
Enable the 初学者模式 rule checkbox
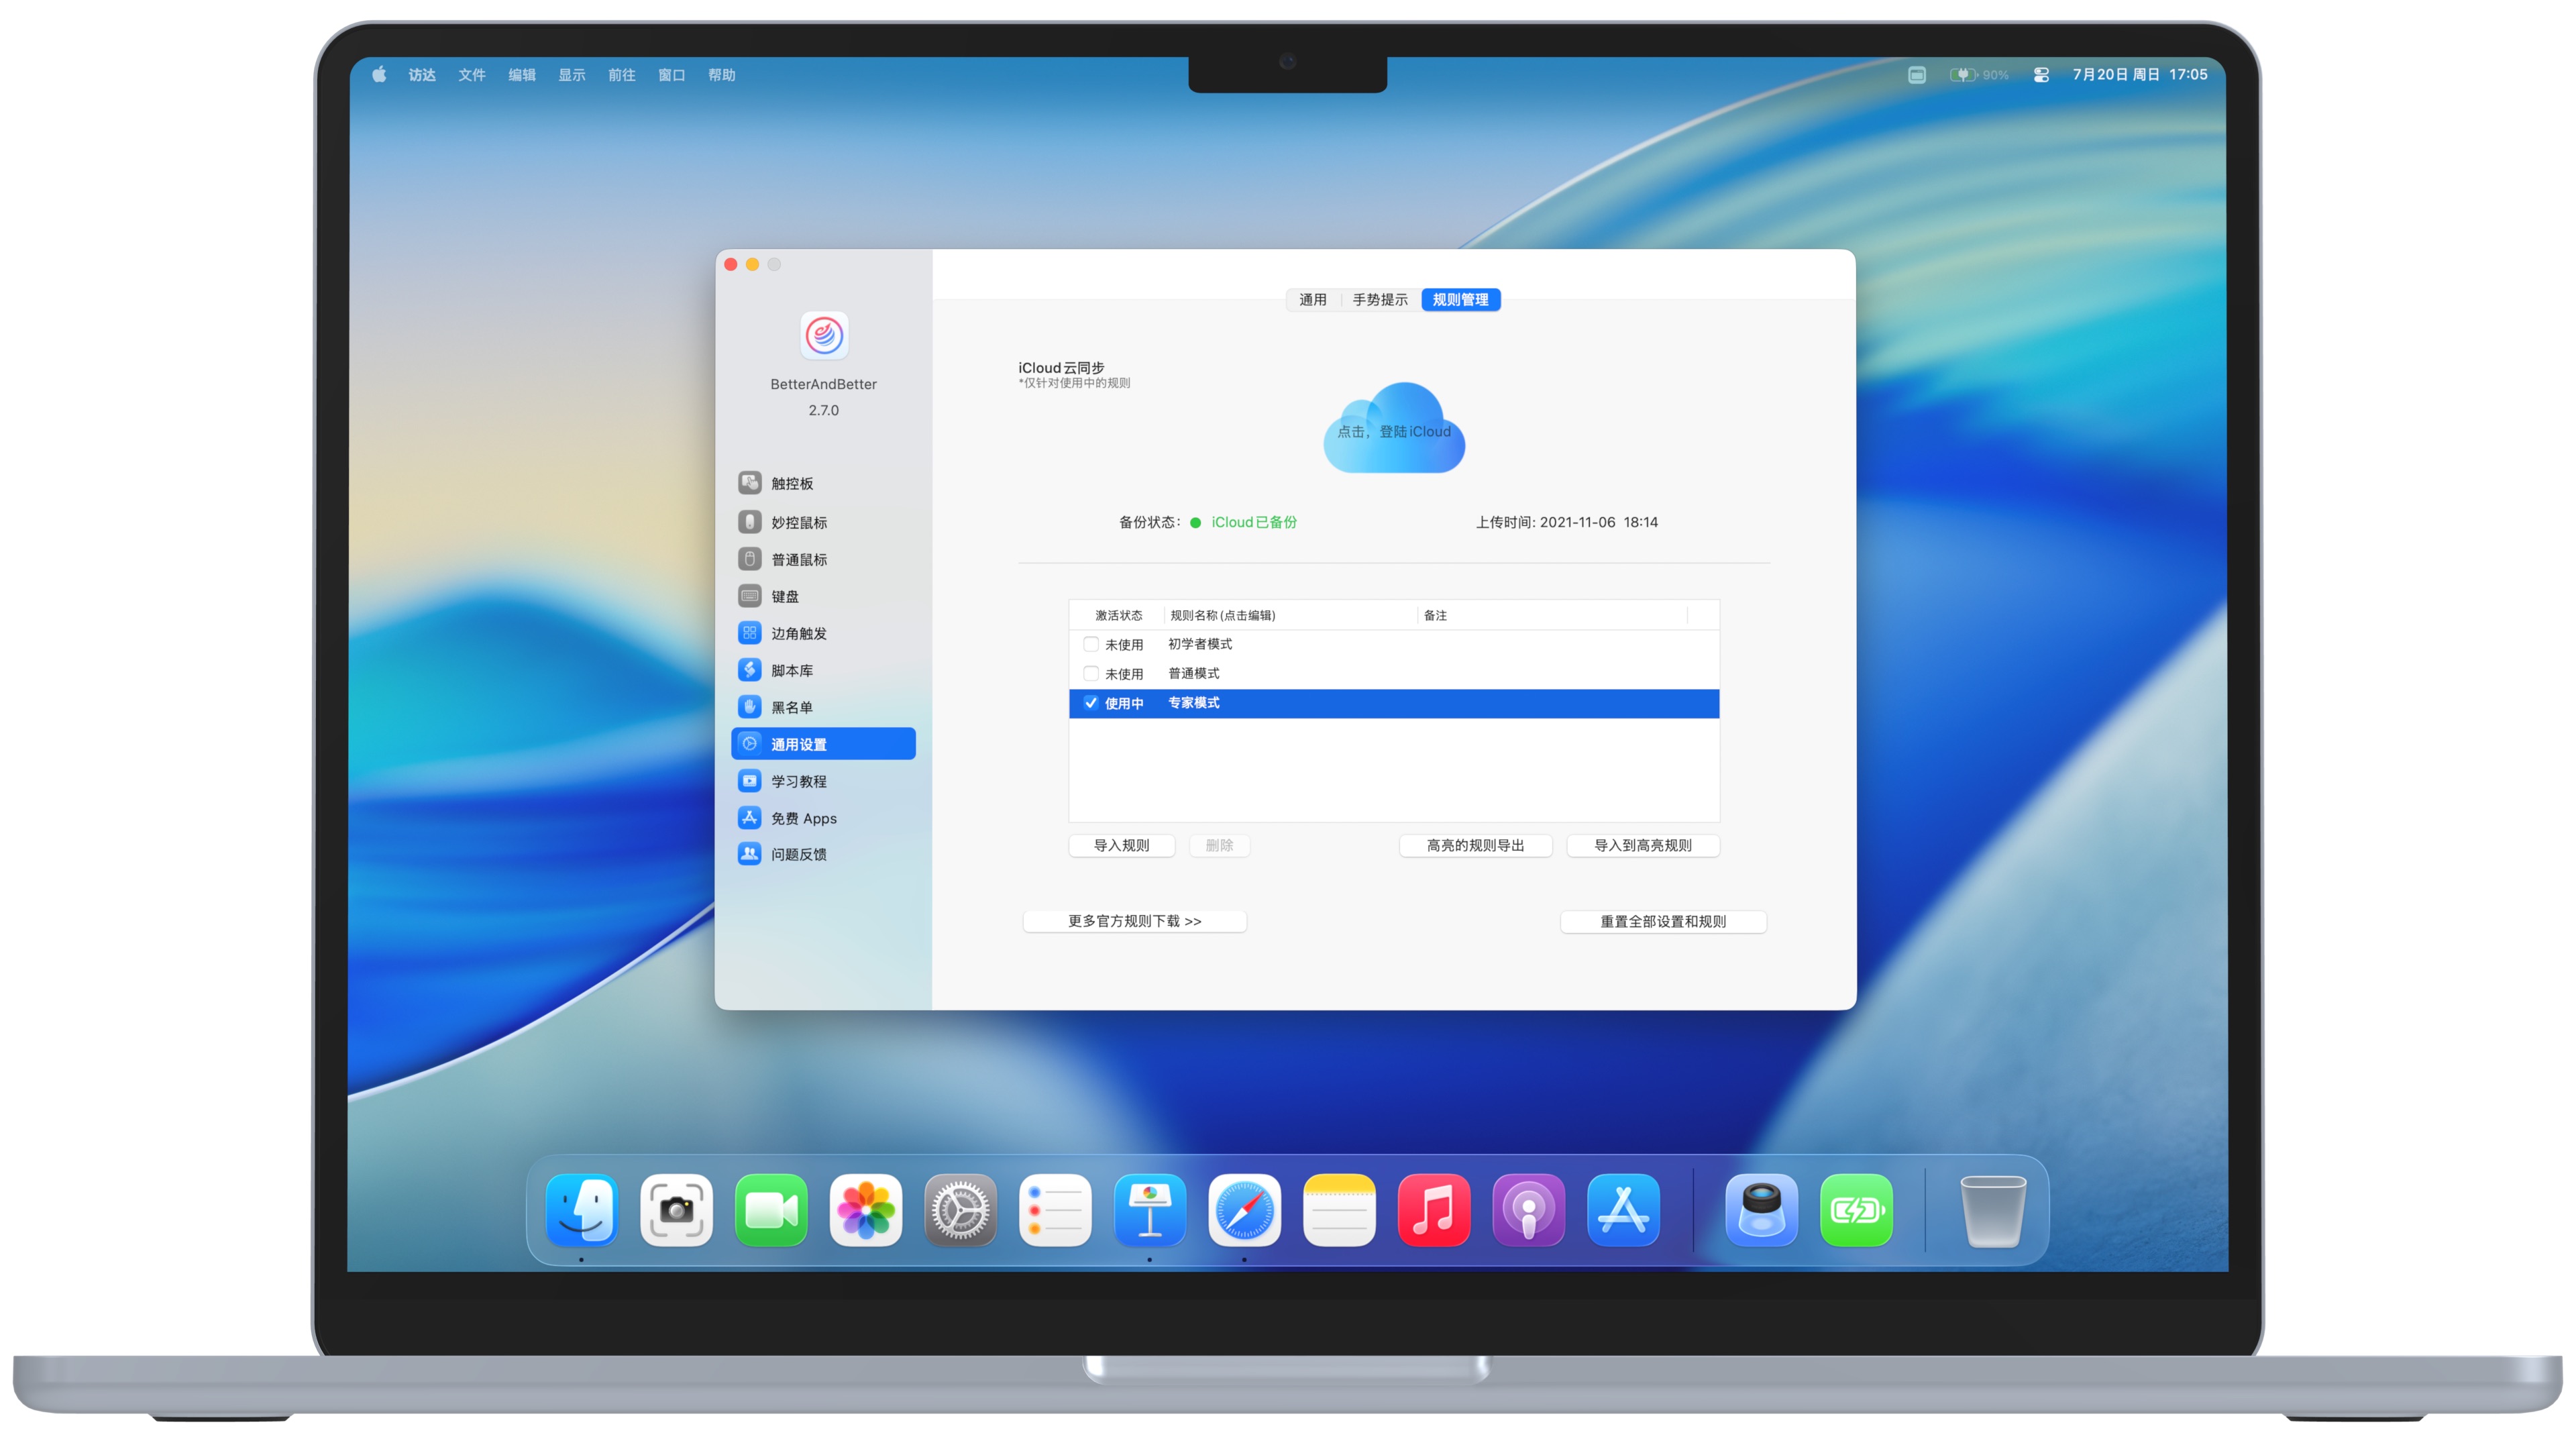1090,644
